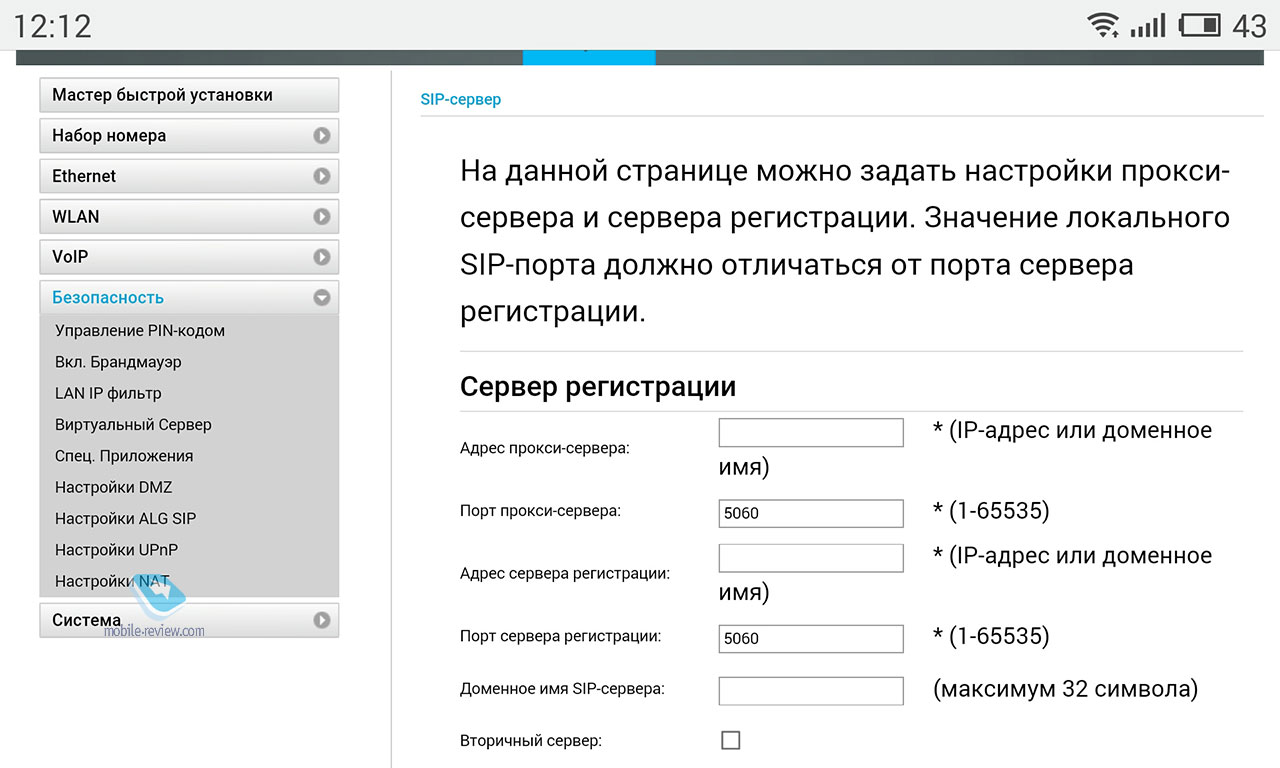1280x768 pixels.
Task: Open LAN IP фильтр page
Action: coord(108,393)
